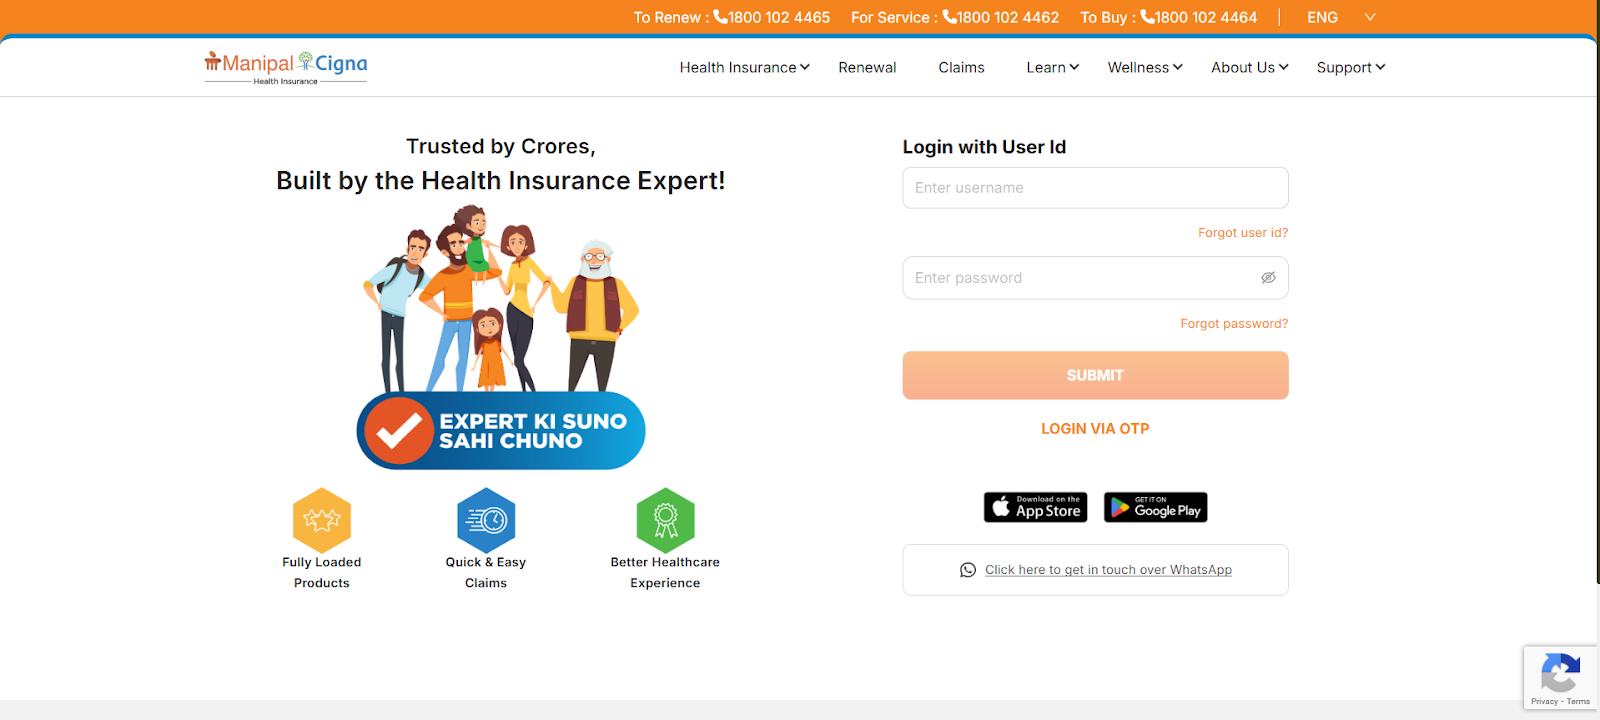Screen dimensions: 1600x720
Task: Call the To Buy number 1800 102 4464
Action: point(1198,17)
